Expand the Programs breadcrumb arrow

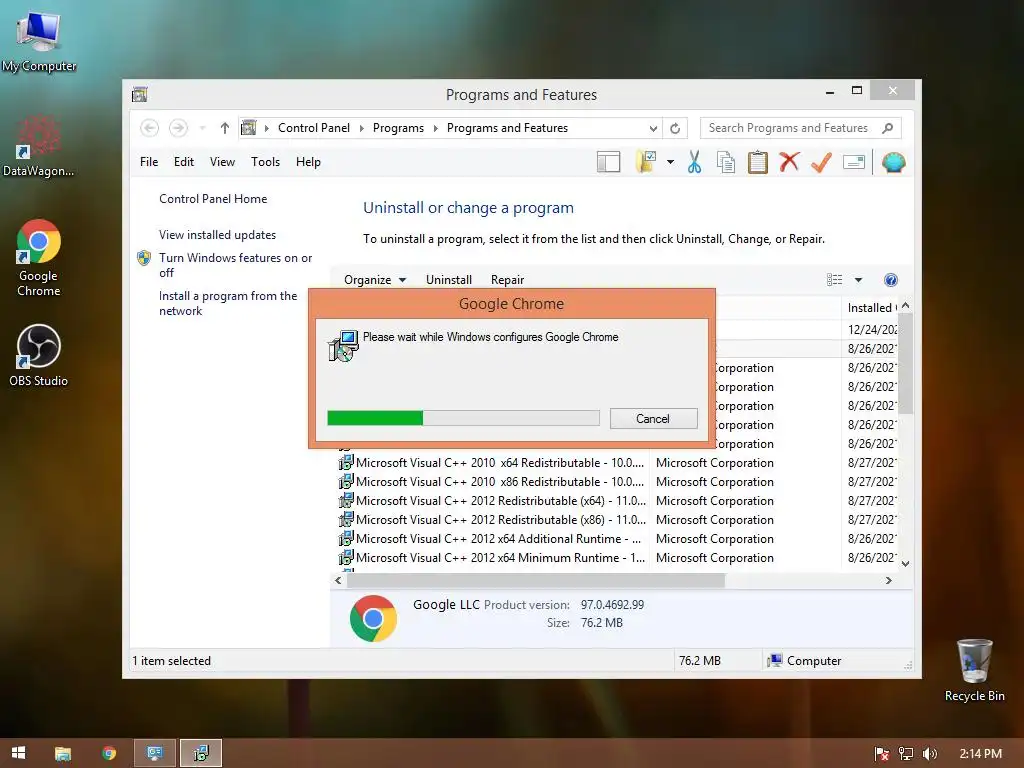coord(436,128)
